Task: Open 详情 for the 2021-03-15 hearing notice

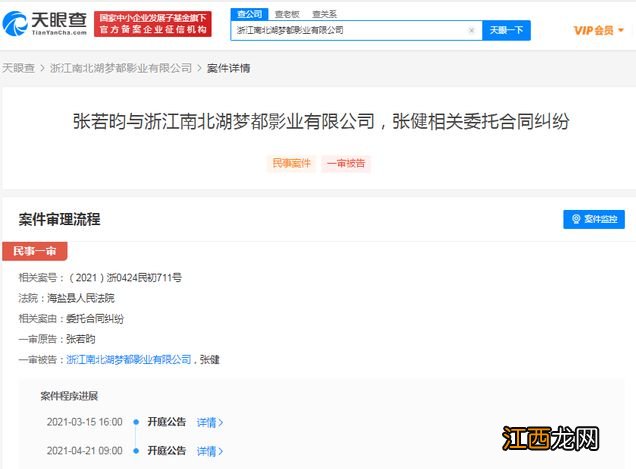Action: pos(210,422)
